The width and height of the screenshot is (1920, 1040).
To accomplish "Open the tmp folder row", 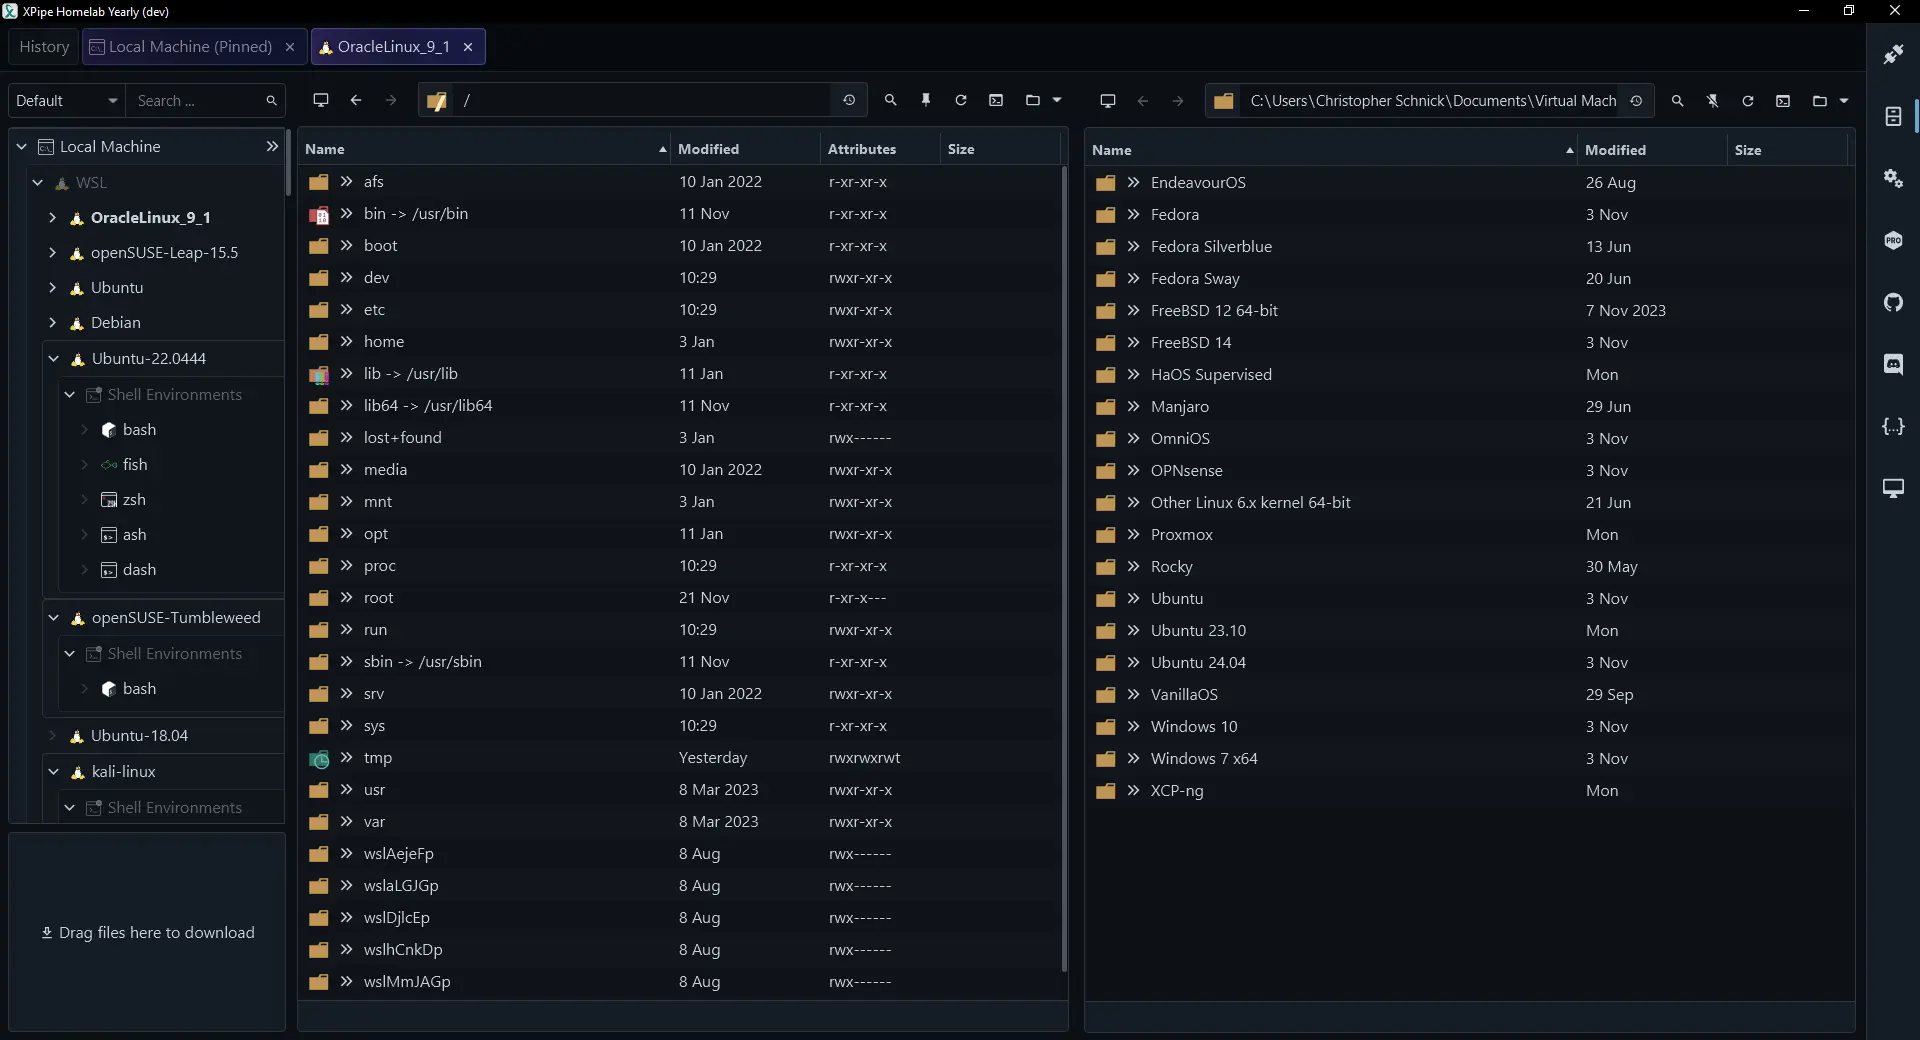I will click(681, 758).
